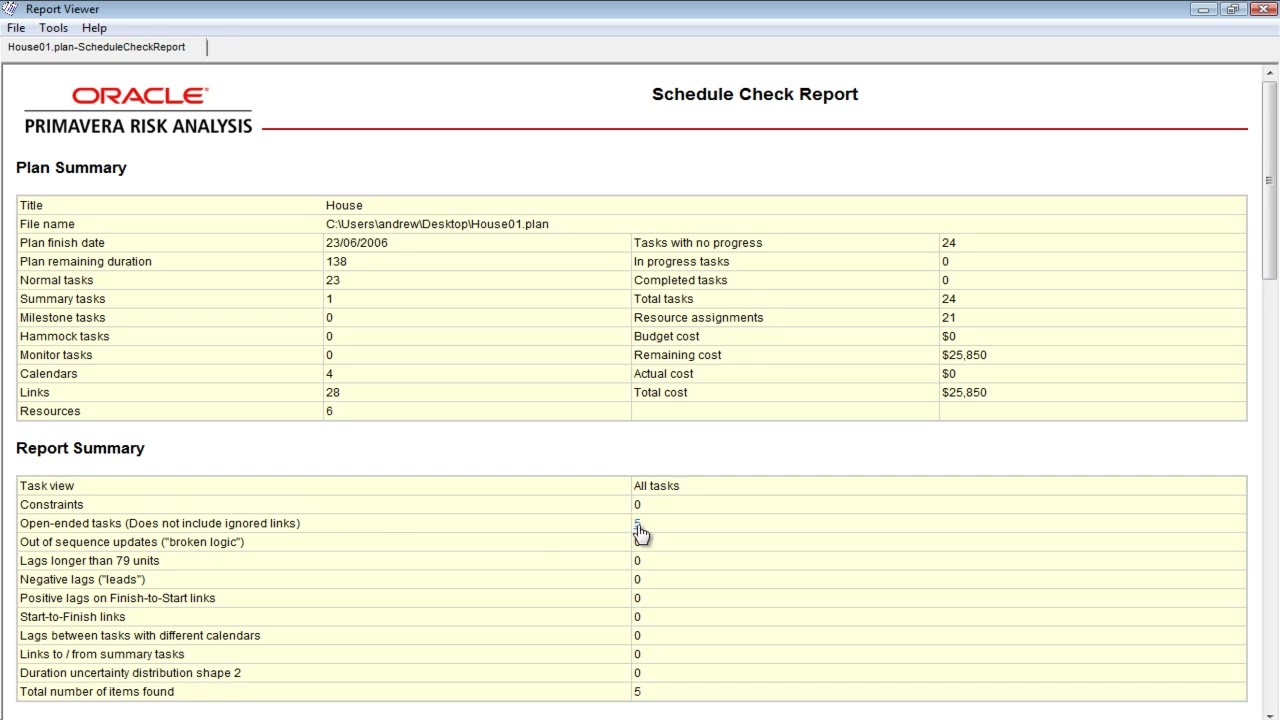Screen dimensions: 1280x720
Task: Restore down the Report Viewer window
Action: [1232, 9]
